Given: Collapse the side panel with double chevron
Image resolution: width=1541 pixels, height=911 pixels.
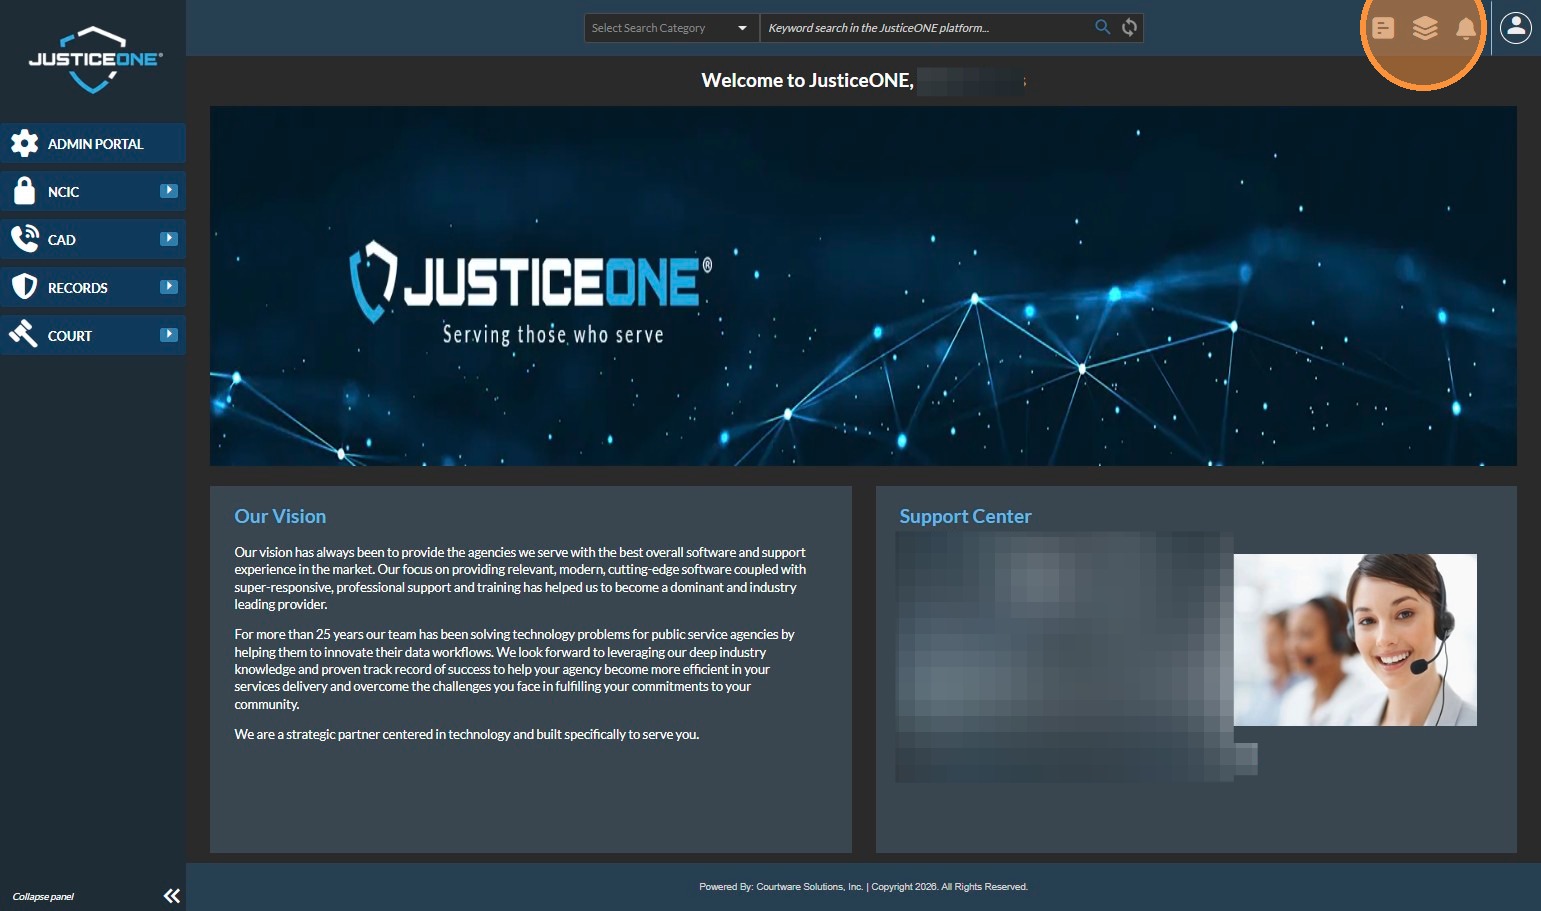Looking at the screenshot, I should (x=172, y=896).
